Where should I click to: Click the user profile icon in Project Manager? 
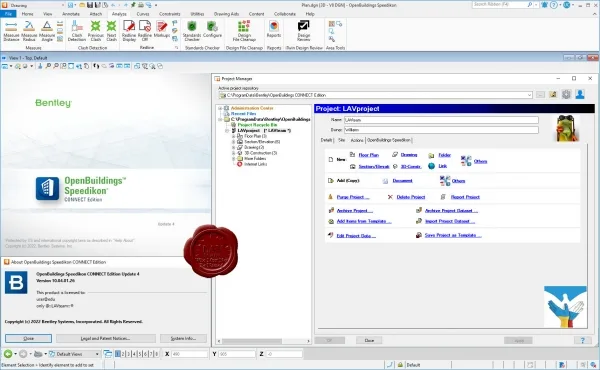[580, 94]
